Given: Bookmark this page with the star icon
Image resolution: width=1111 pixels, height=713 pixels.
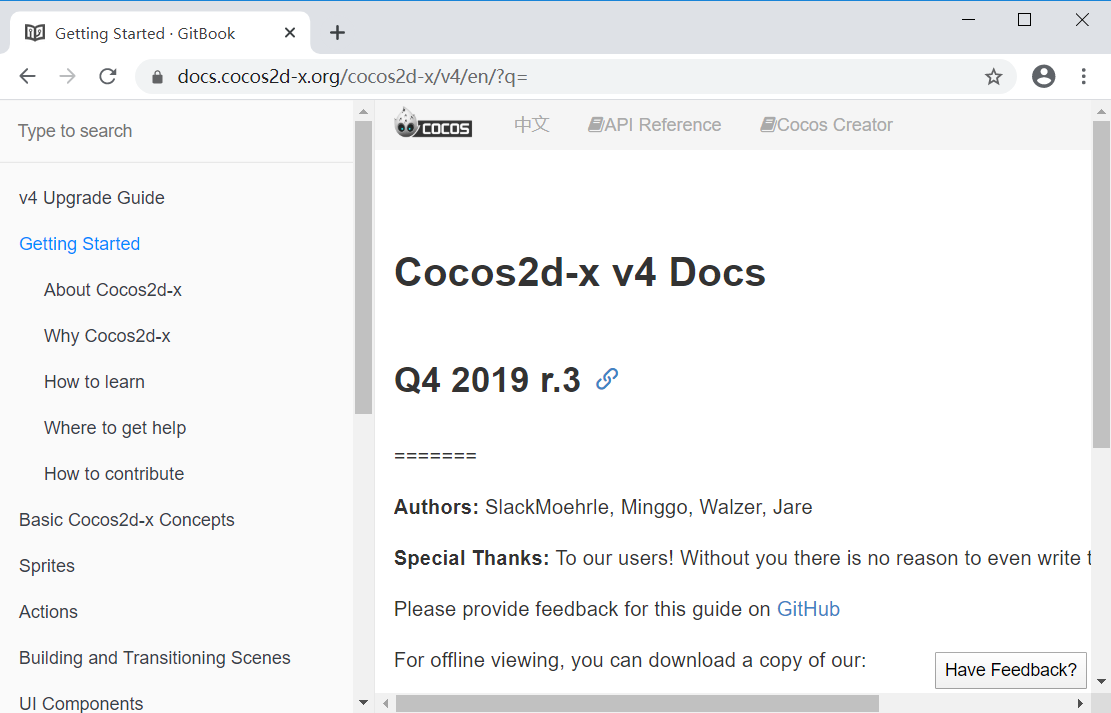Looking at the screenshot, I should [993, 77].
